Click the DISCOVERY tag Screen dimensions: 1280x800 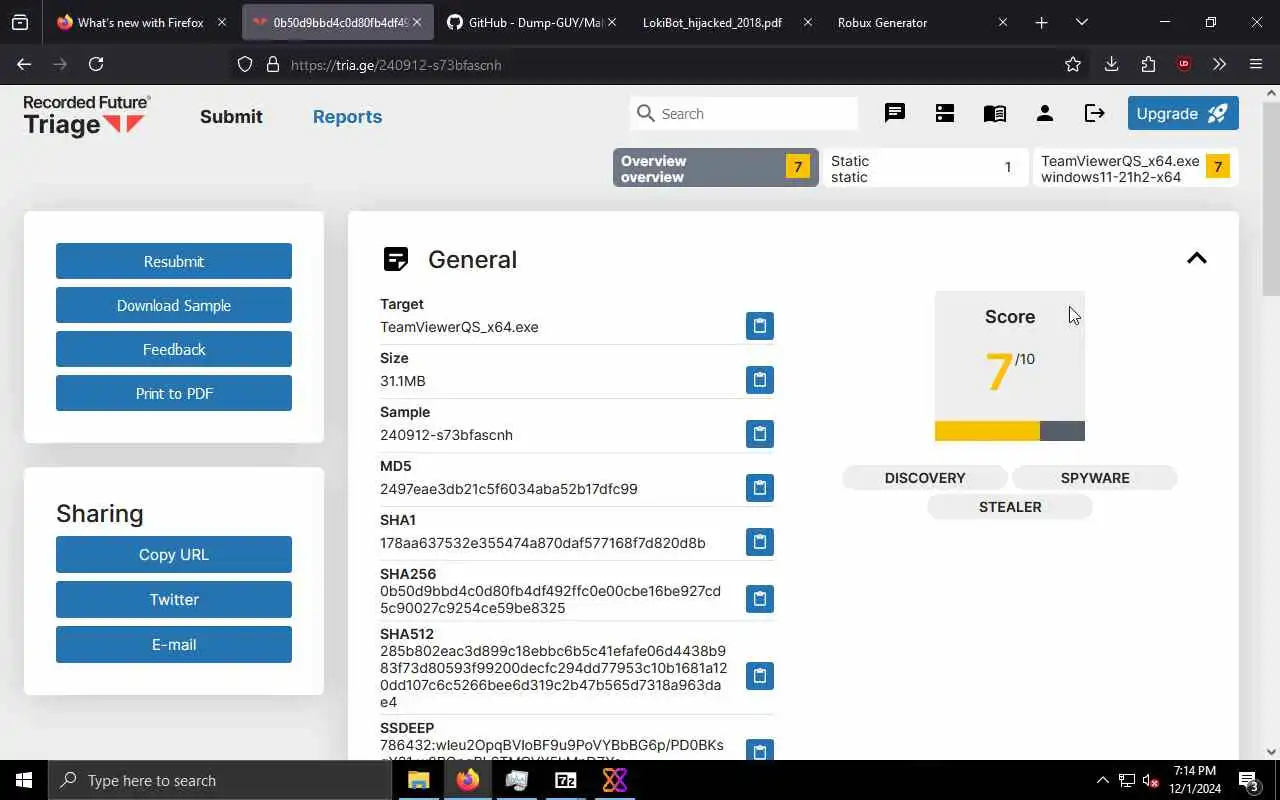pos(925,478)
